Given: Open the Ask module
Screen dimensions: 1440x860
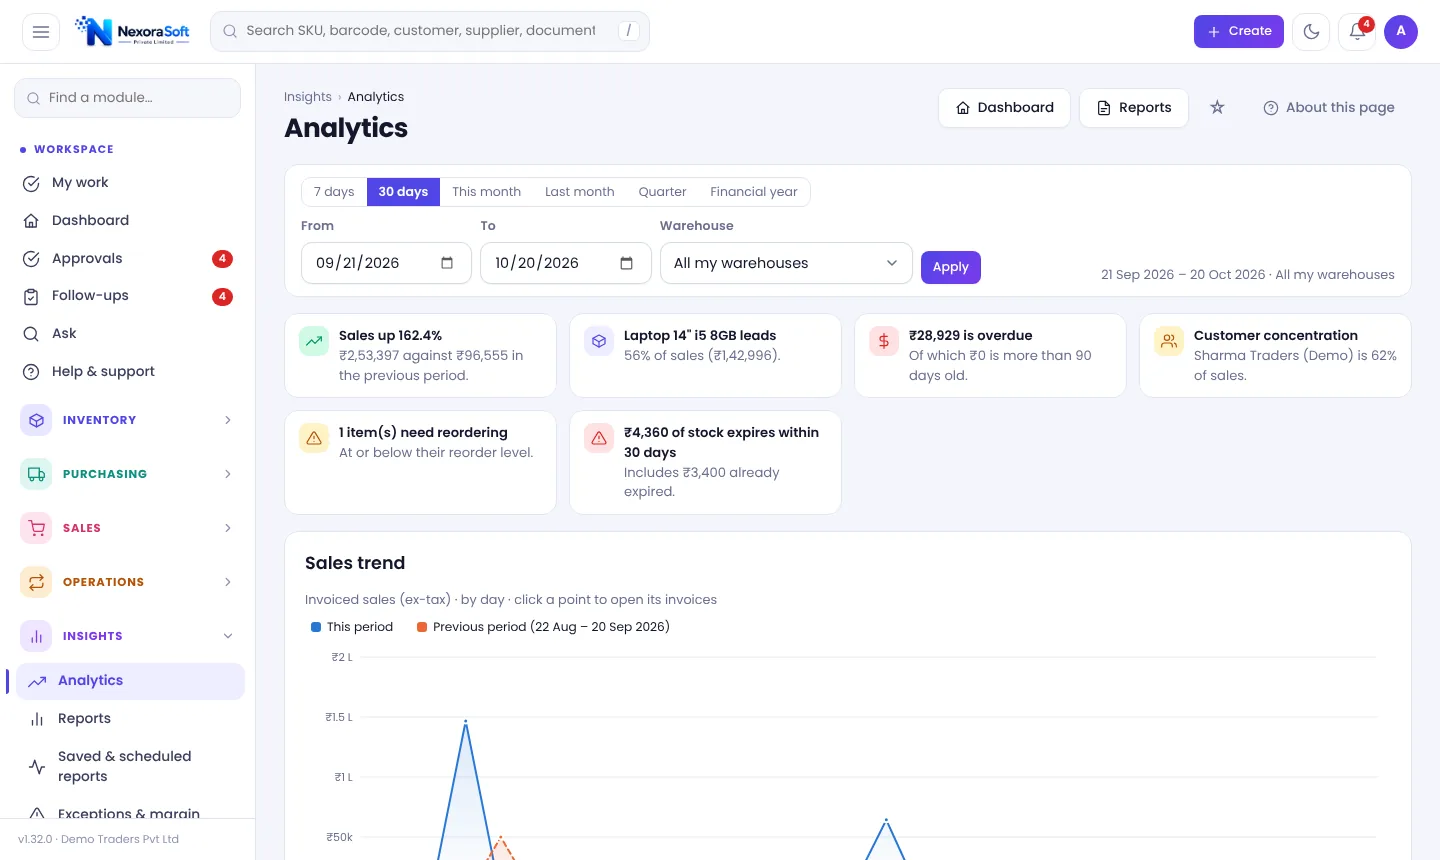Looking at the screenshot, I should 128,334.
